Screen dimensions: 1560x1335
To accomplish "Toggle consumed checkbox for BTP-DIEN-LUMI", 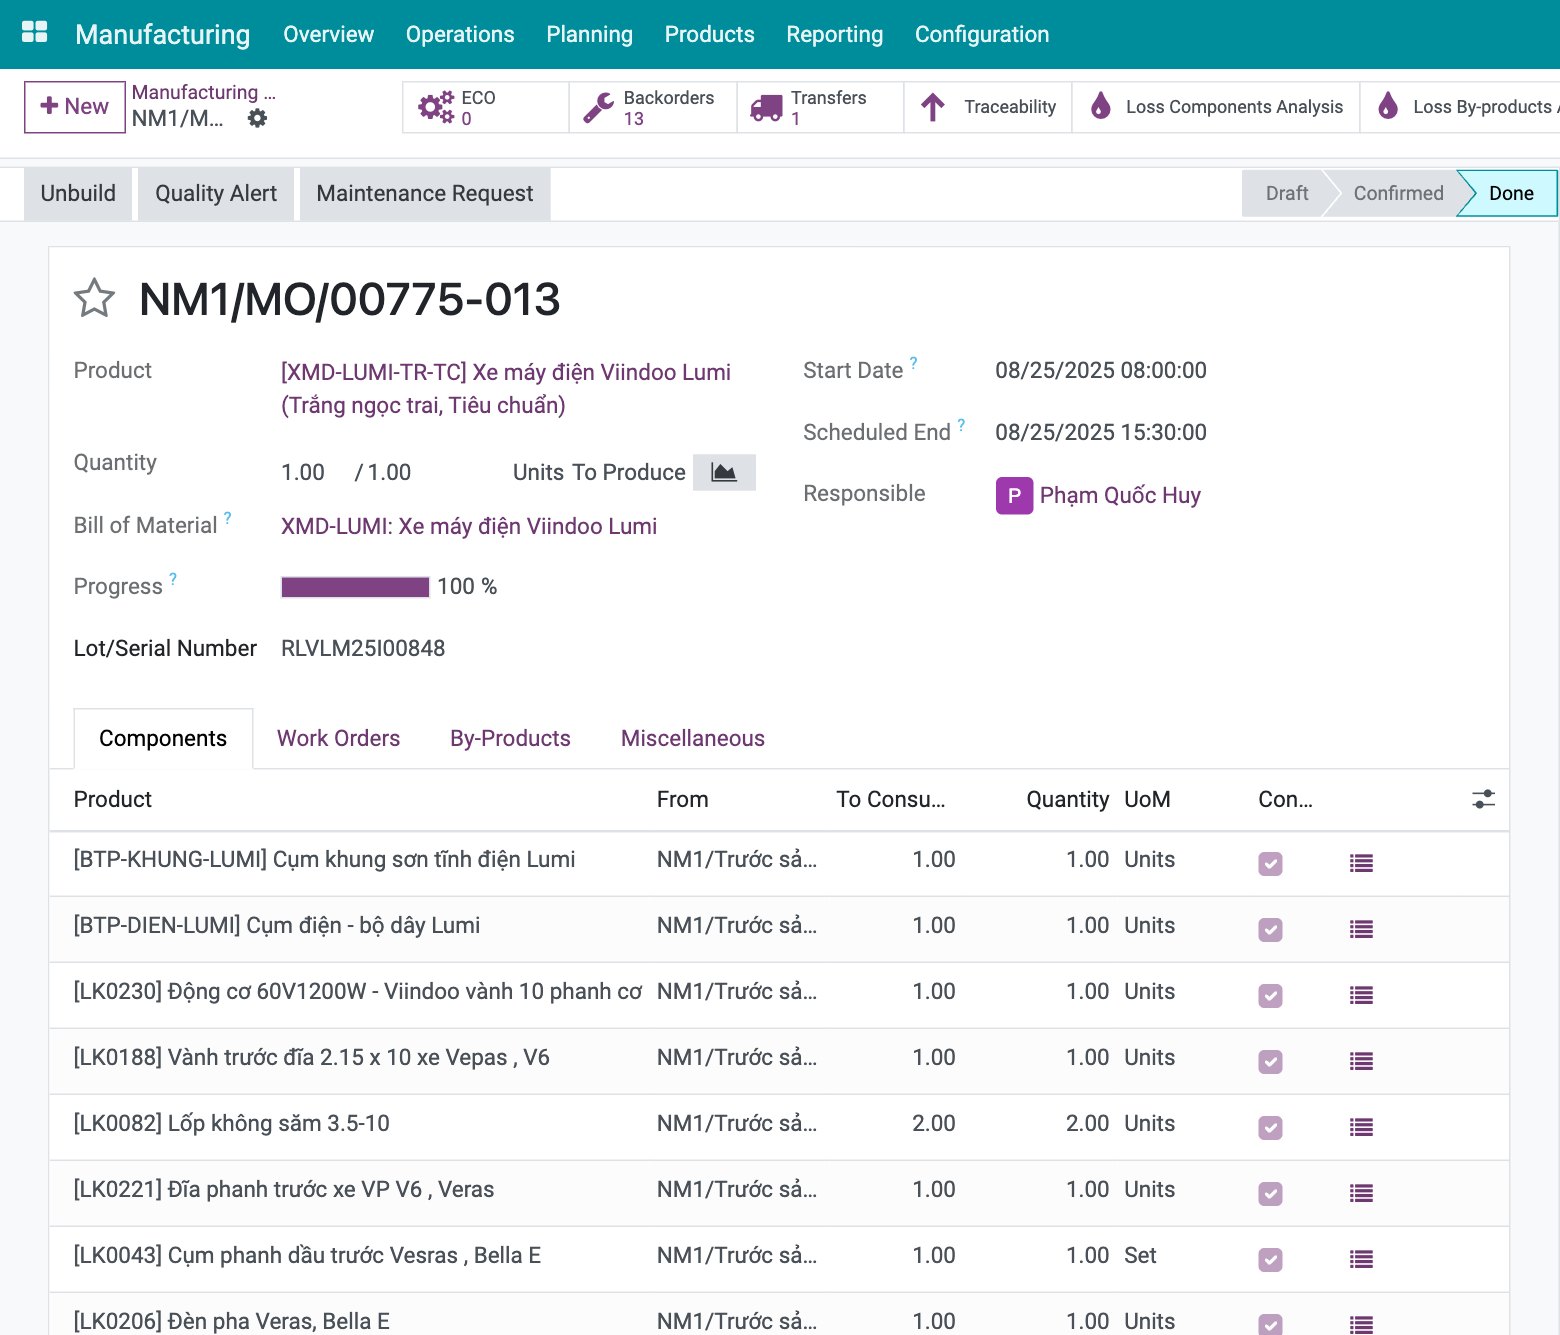I will tap(1270, 929).
